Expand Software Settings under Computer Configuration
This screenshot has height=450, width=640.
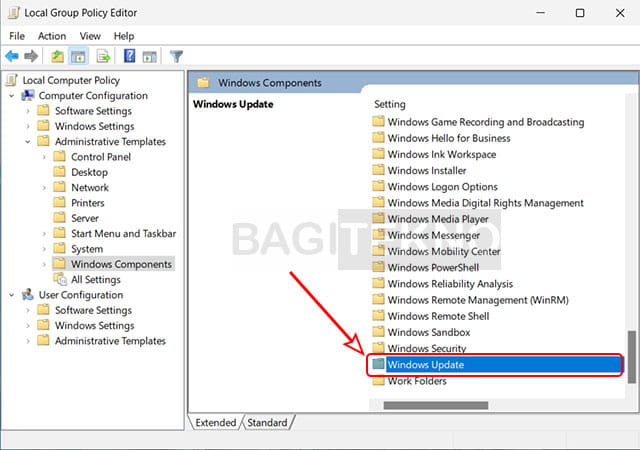tap(28, 111)
